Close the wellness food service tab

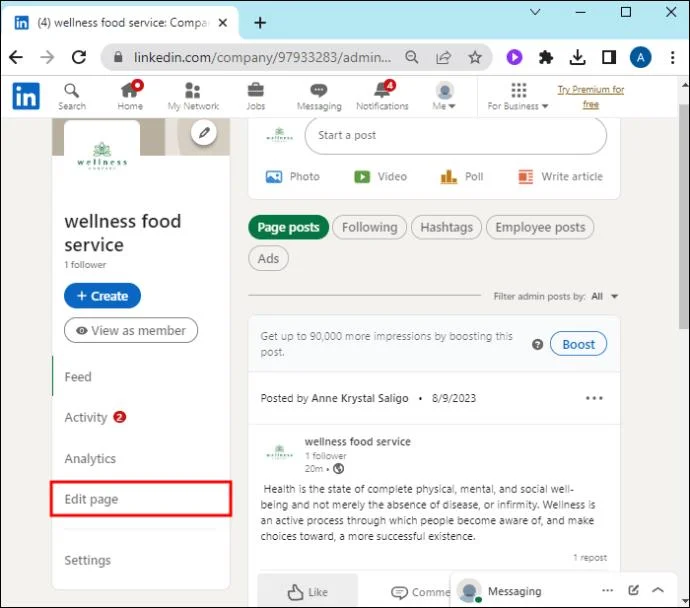tap(223, 22)
